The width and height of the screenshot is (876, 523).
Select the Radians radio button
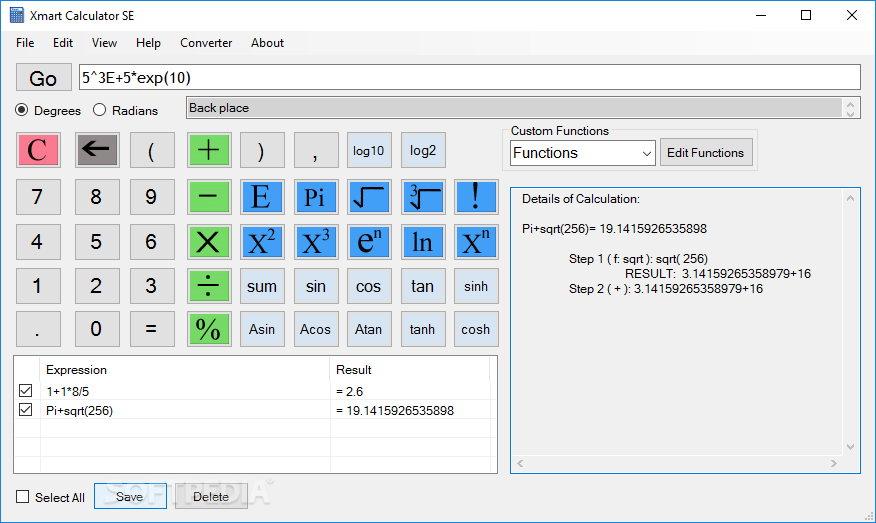click(99, 110)
